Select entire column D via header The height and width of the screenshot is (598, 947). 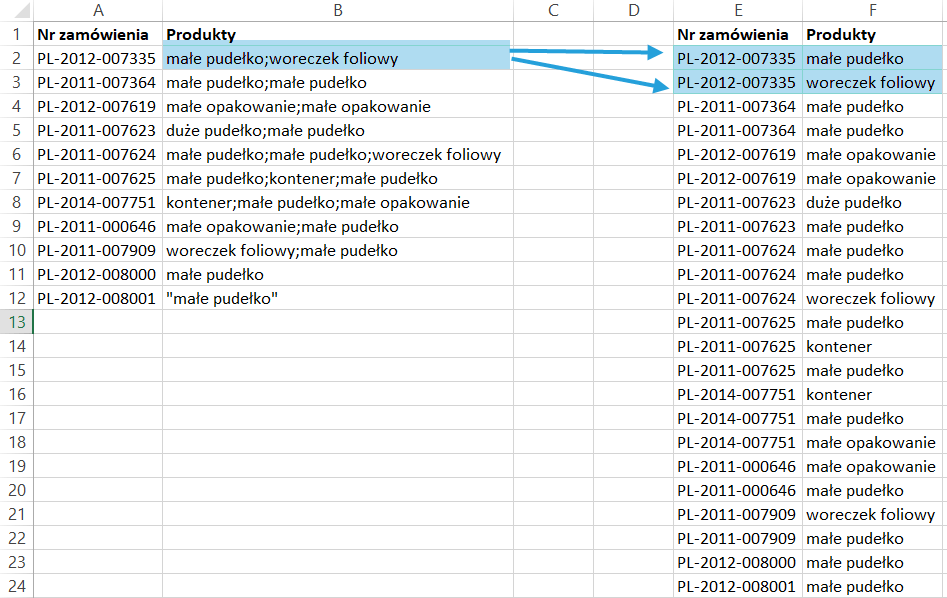633,10
